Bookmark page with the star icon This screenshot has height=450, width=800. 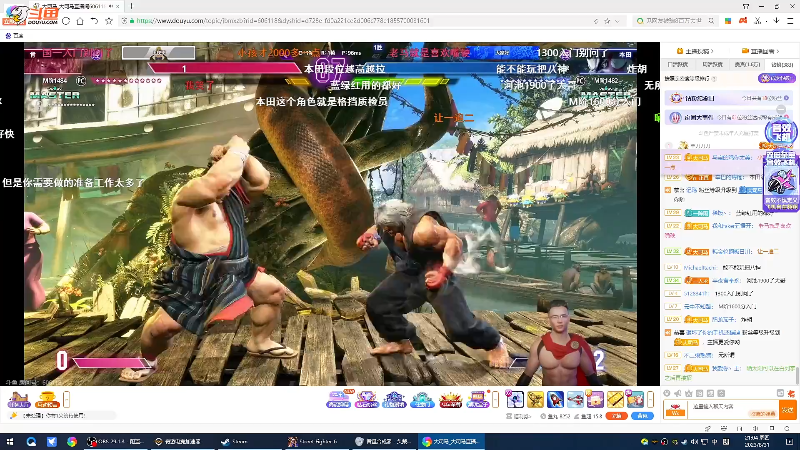click(109, 21)
